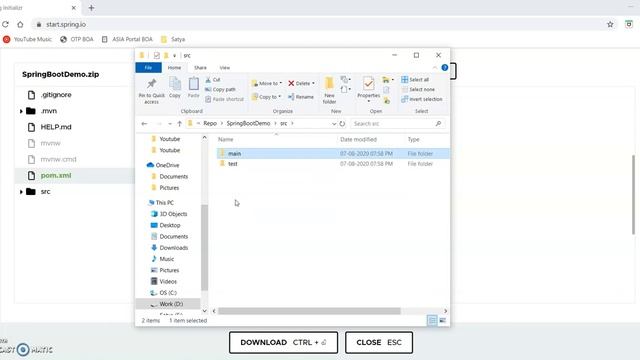Click Select all in the ribbon
640x360 pixels.
point(415,80)
